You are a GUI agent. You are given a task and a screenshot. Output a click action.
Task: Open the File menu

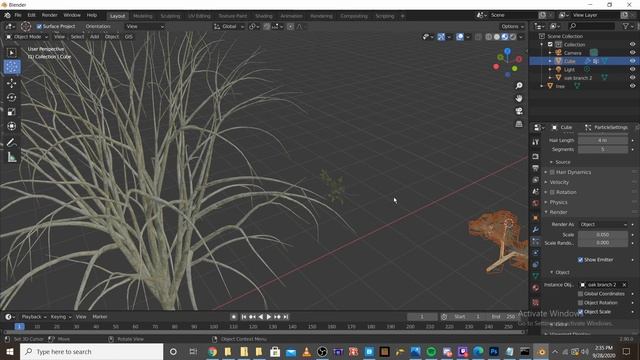(x=18, y=16)
